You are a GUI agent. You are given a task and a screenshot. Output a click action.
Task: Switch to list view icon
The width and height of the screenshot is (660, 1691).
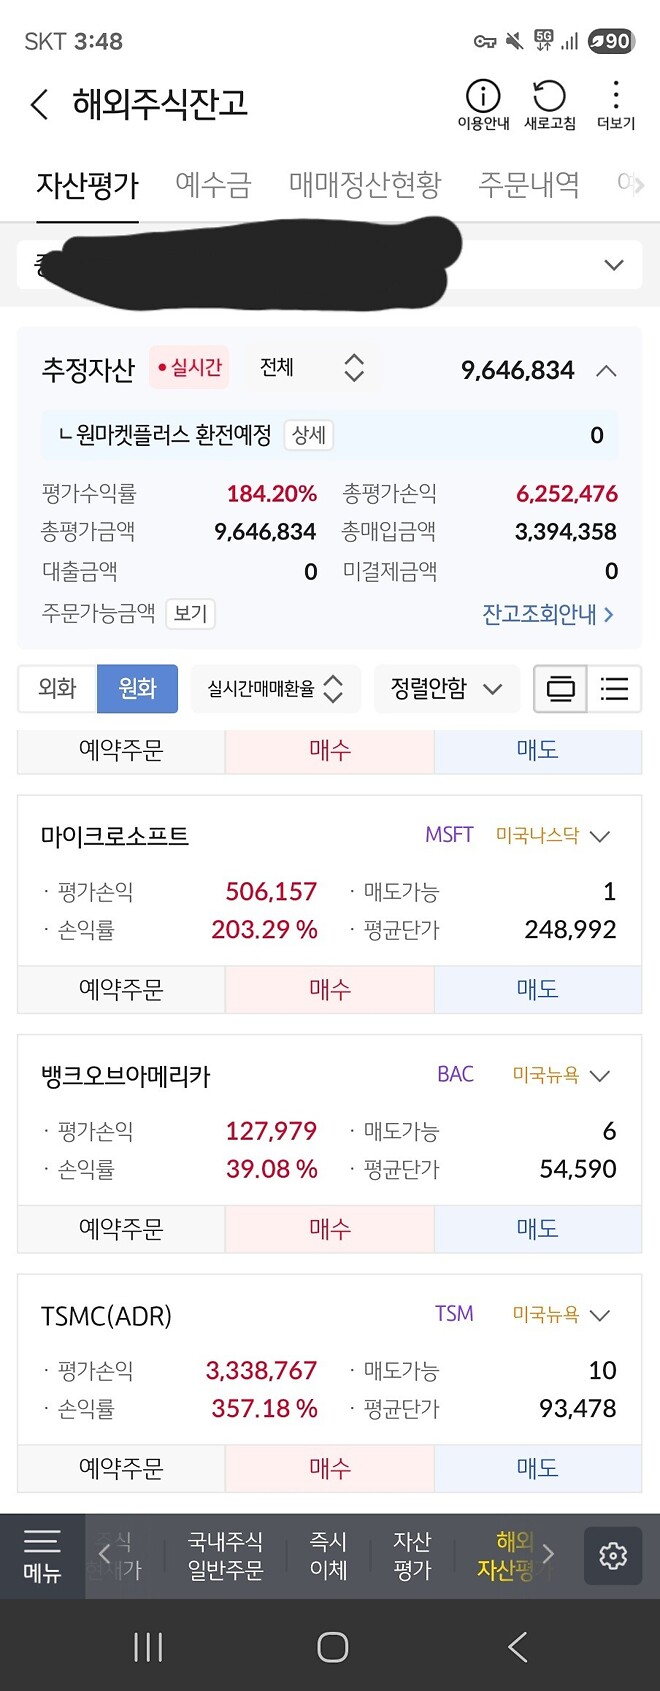[614, 689]
